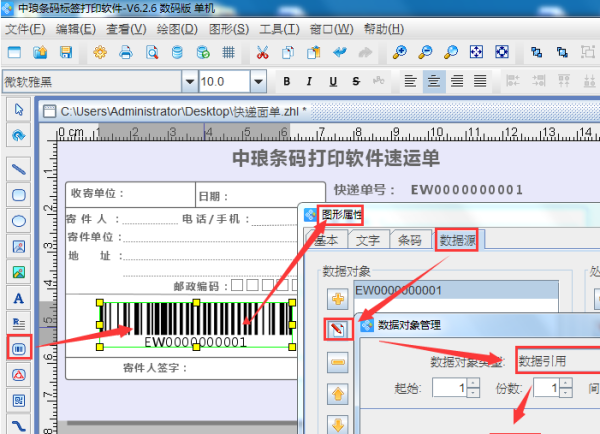Edit data object with pencil icon
The height and width of the screenshot is (434, 600).
pos(337,327)
